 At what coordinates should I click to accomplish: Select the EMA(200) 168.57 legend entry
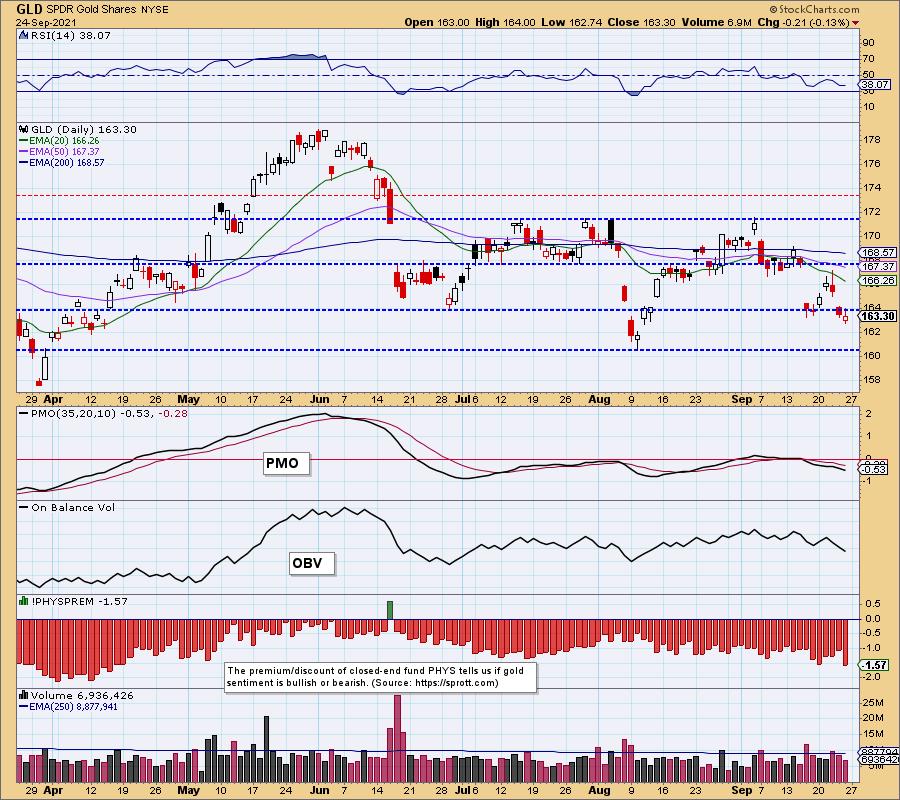pyautogui.click(x=62, y=162)
